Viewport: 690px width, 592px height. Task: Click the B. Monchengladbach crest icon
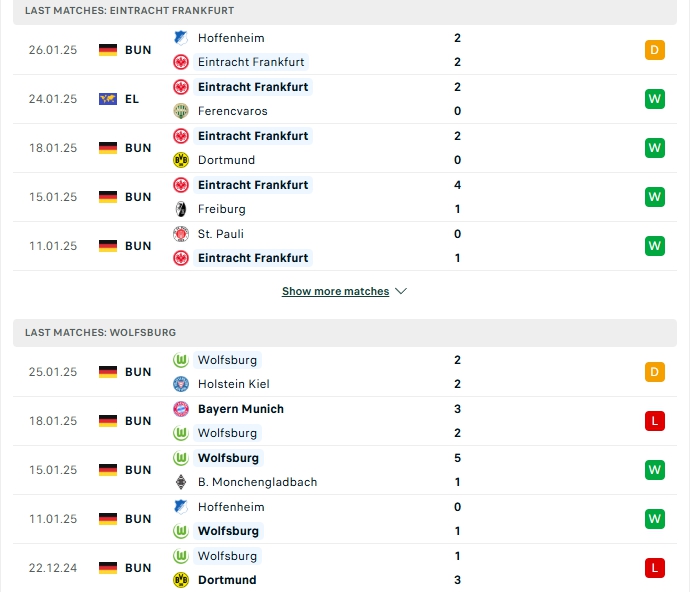tap(180, 482)
